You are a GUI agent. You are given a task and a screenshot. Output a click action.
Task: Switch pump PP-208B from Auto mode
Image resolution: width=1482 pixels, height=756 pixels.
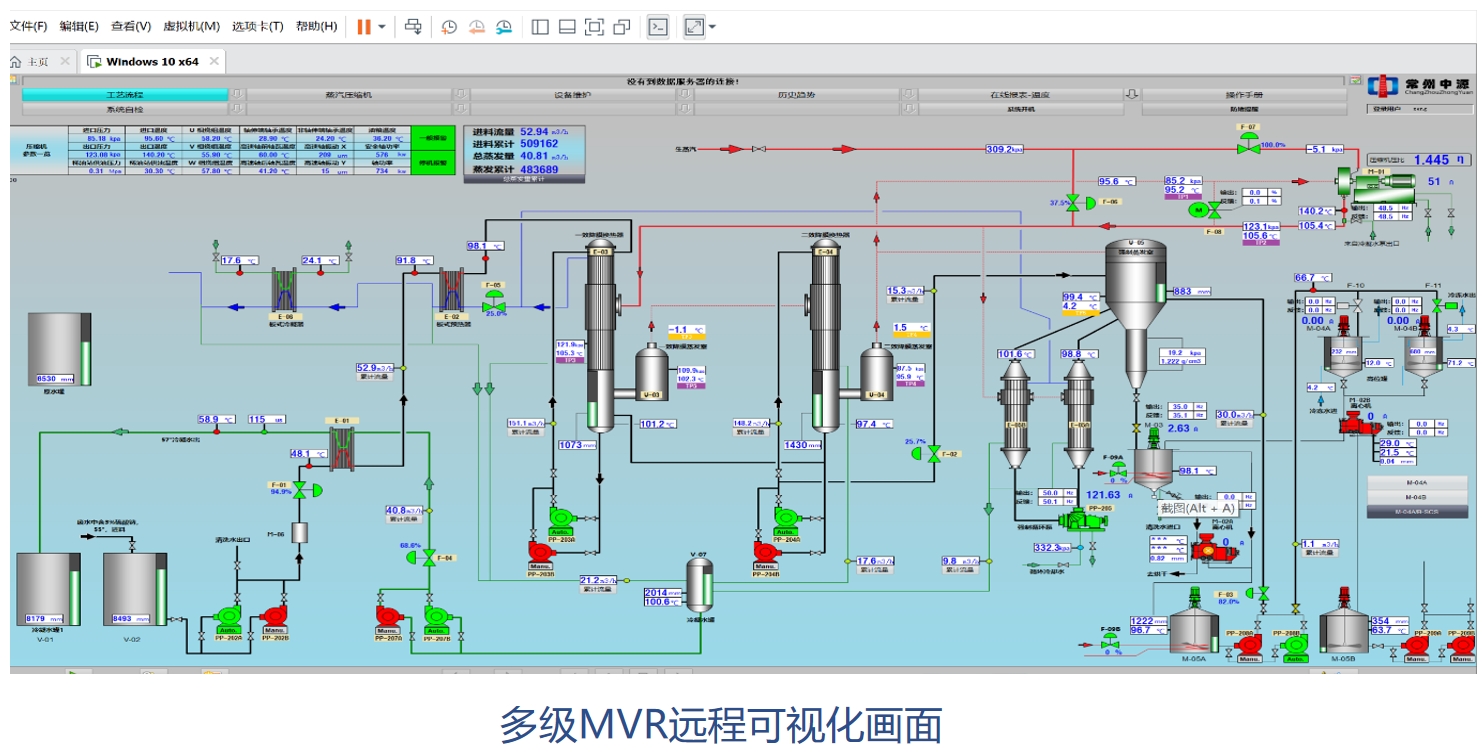1296,659
